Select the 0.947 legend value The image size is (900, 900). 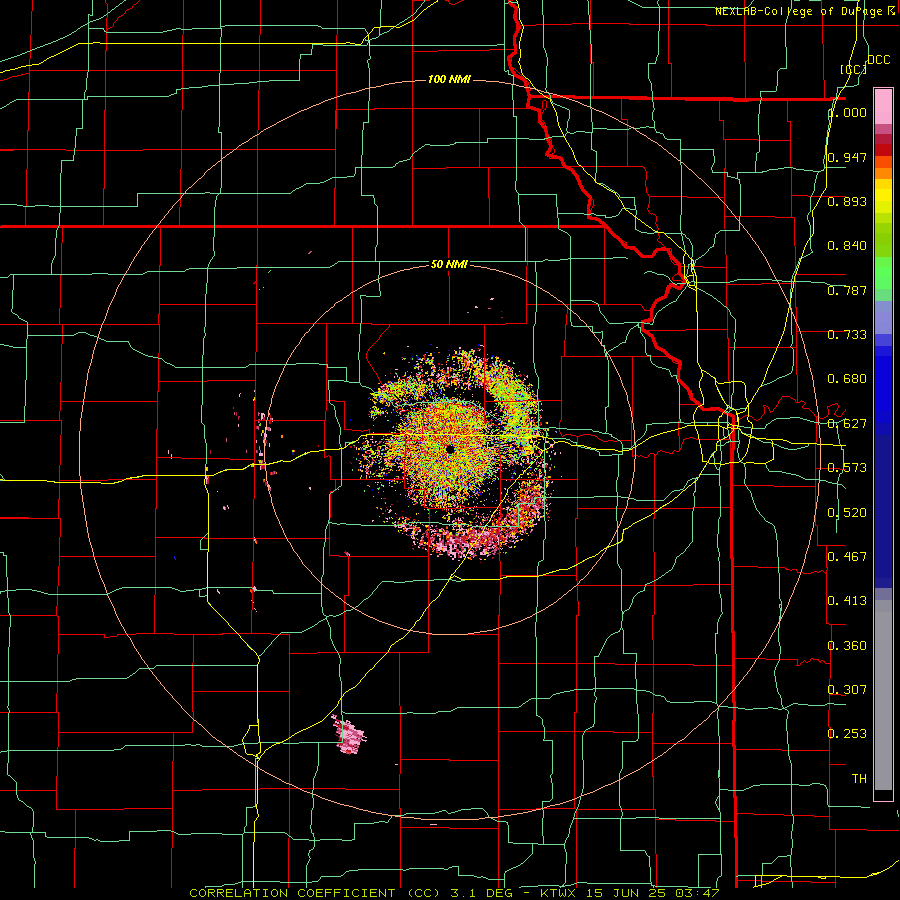[847, 157]
